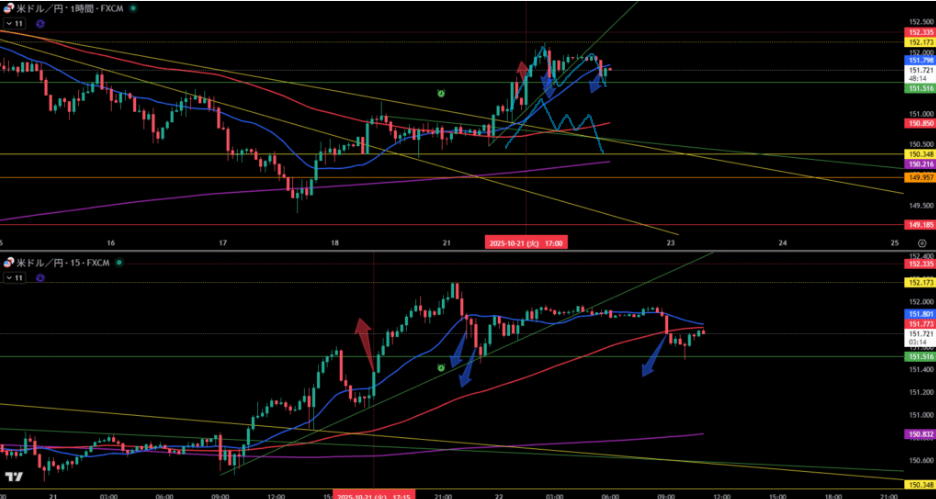
Task: Select the rightmost blue down arrow on the 15-minute chart
Action: pyautogui.click(x=652, y=360)
